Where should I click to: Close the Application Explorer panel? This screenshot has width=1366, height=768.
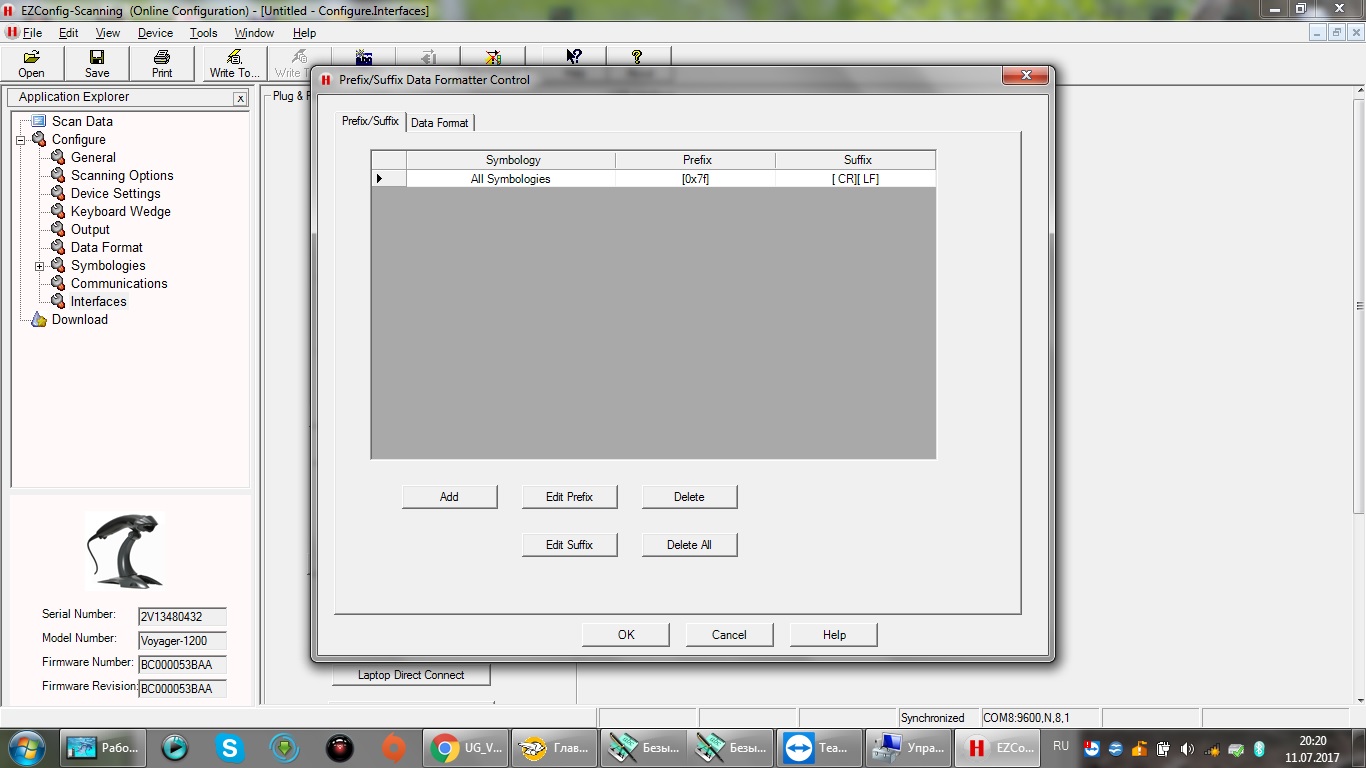240,98
